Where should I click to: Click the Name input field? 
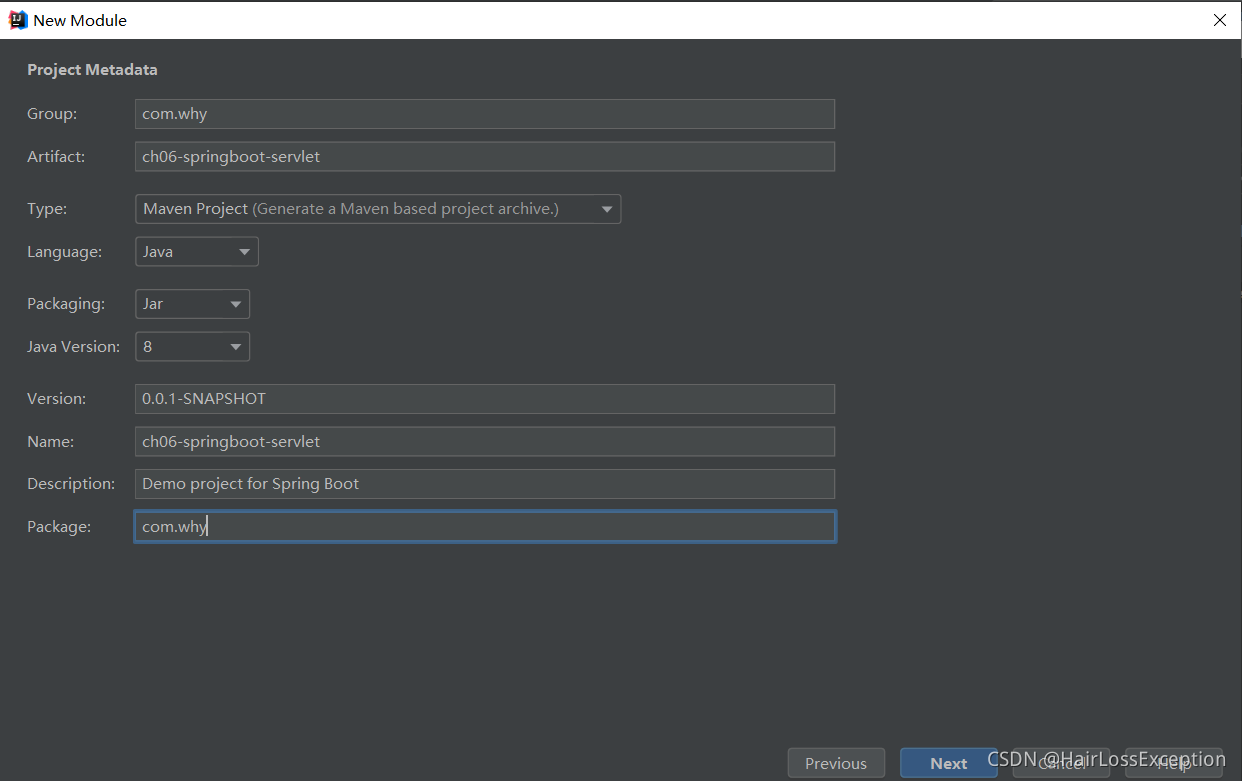(484, 441)
